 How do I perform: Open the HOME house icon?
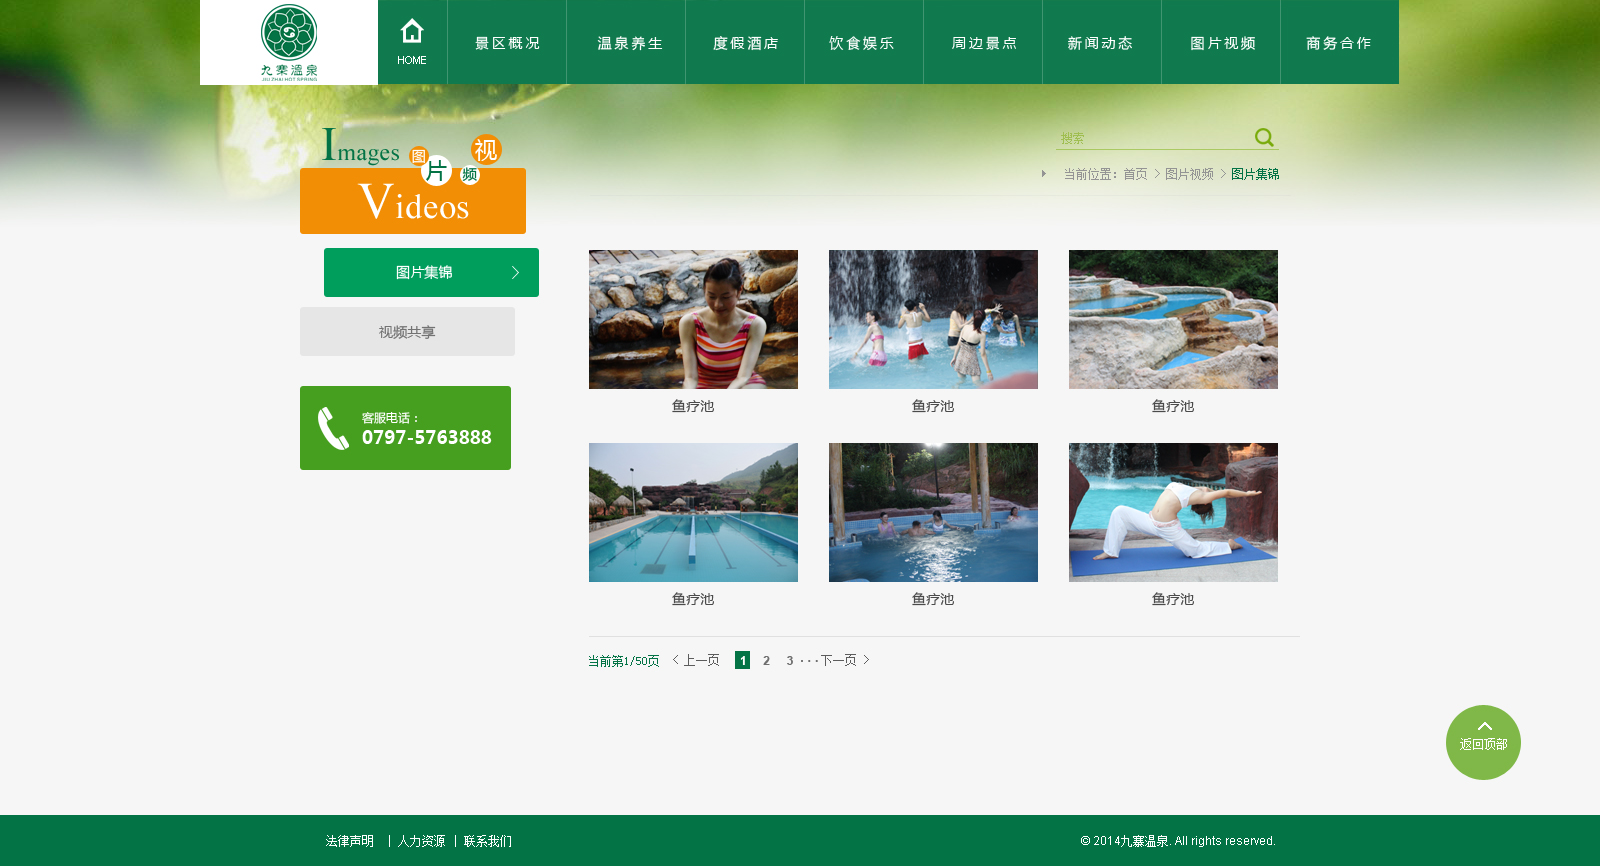(x=412, y=32)
